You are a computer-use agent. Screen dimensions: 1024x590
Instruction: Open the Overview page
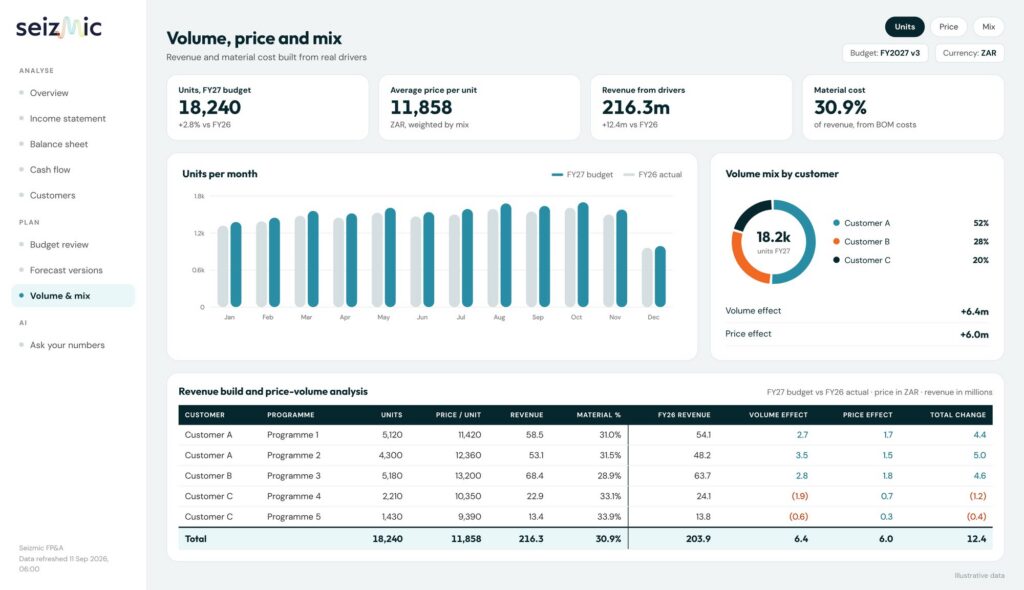[48, 93]
